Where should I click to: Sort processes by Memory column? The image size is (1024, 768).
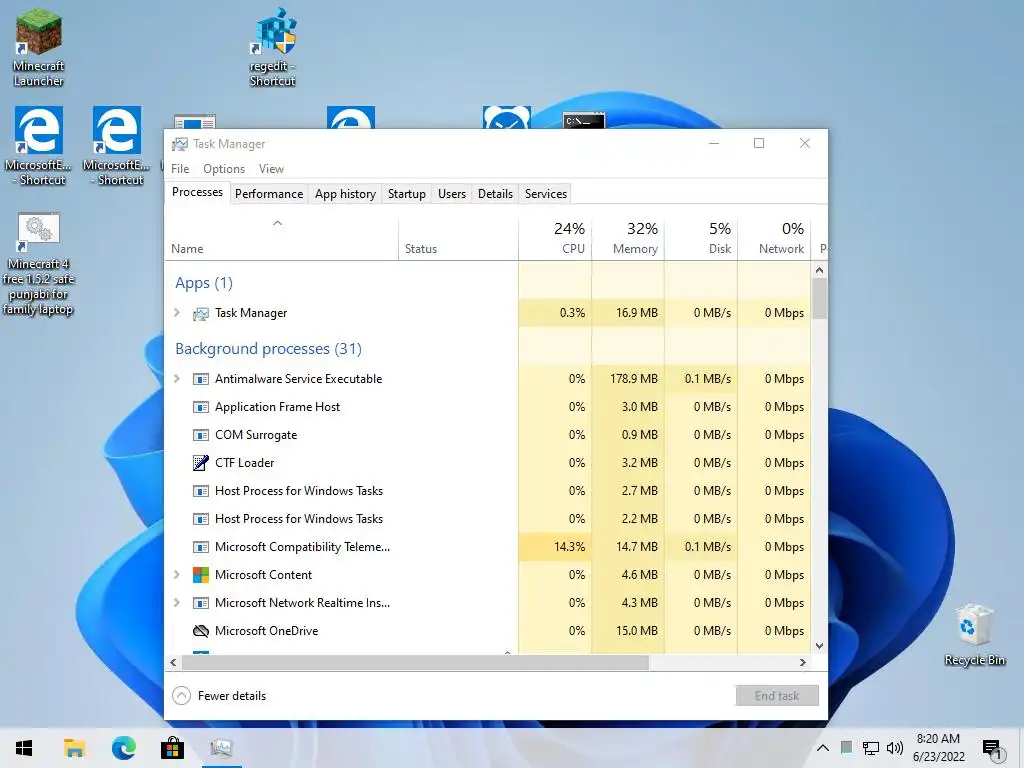pyautogui.click(x=628, y=238)
